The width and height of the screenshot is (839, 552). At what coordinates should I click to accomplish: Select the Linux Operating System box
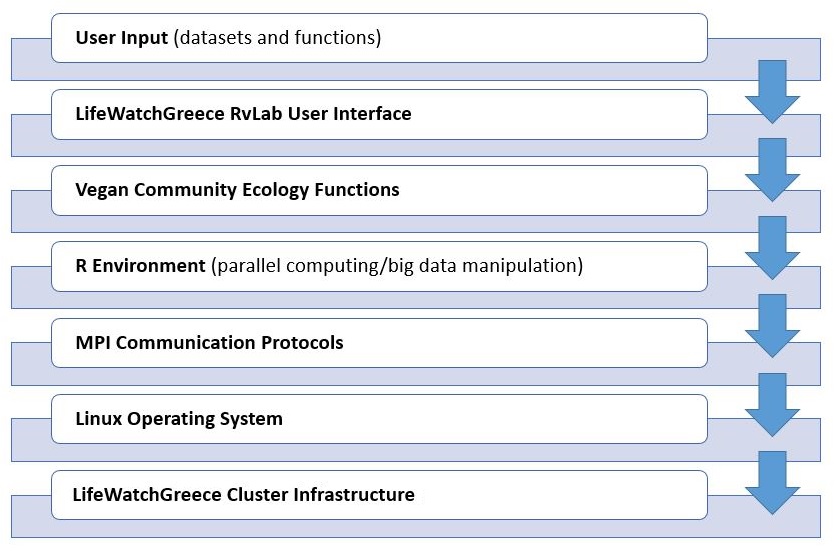379,419
